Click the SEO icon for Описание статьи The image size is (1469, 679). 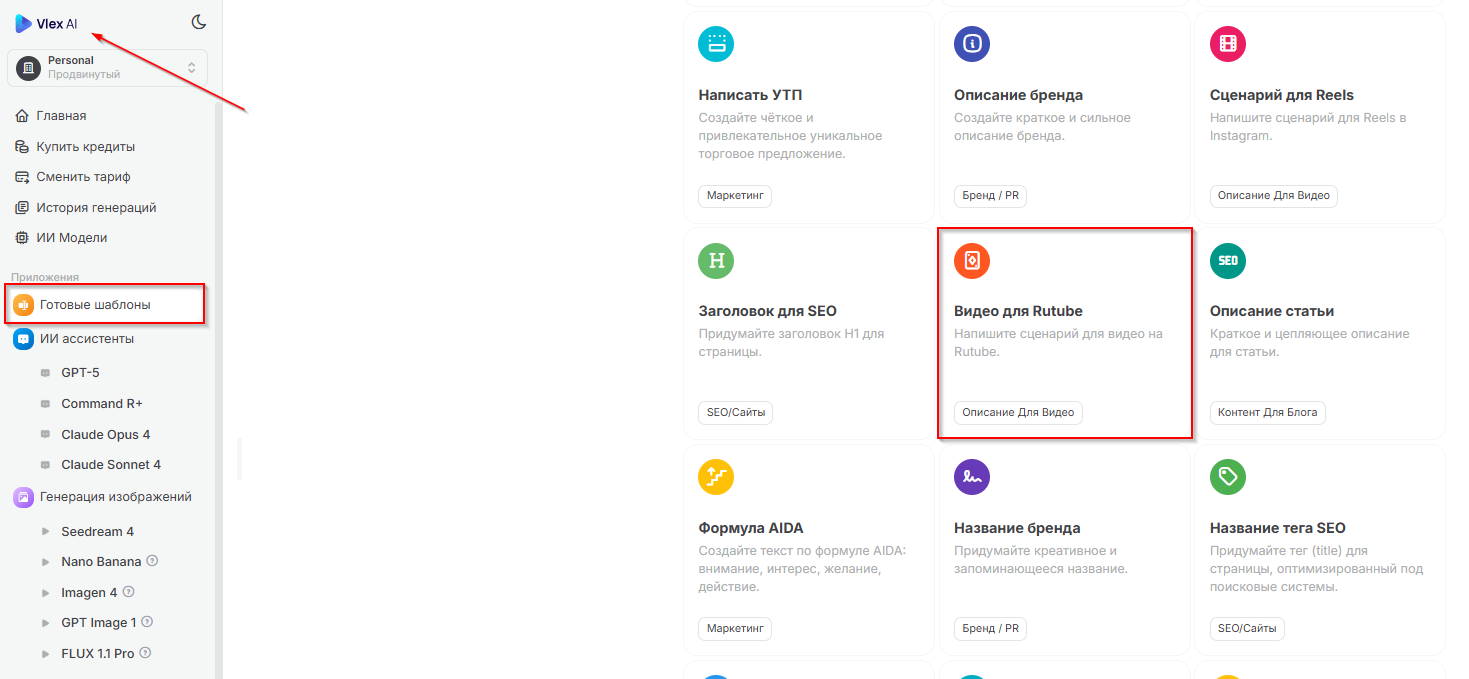tap(1228, 261)
